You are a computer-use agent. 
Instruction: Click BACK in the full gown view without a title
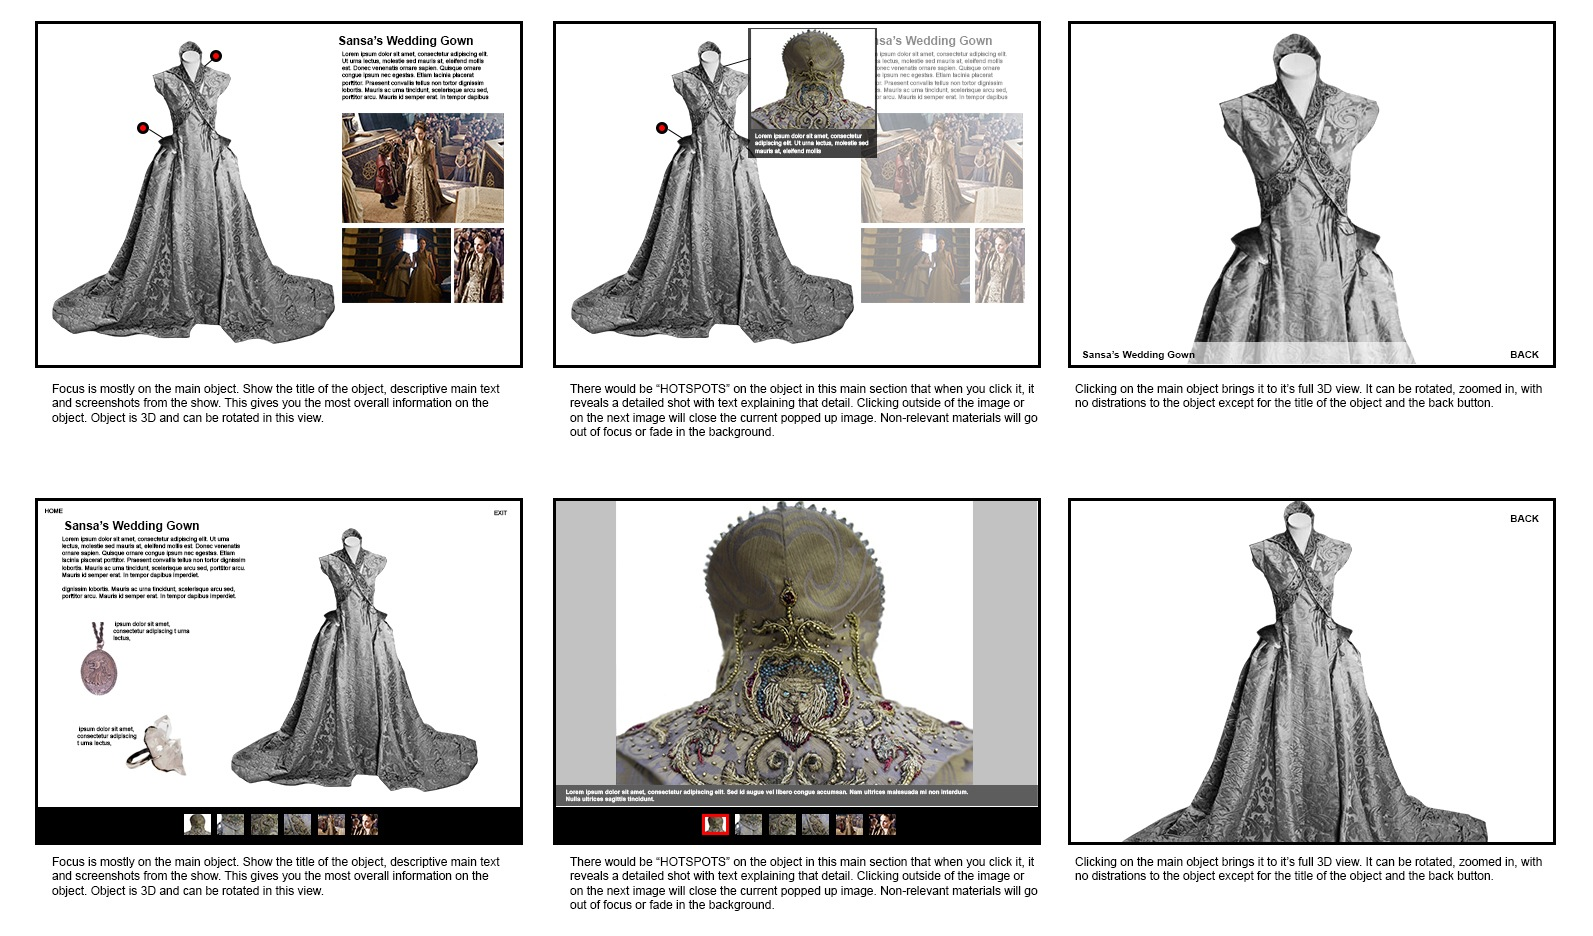click(1524, 519)
